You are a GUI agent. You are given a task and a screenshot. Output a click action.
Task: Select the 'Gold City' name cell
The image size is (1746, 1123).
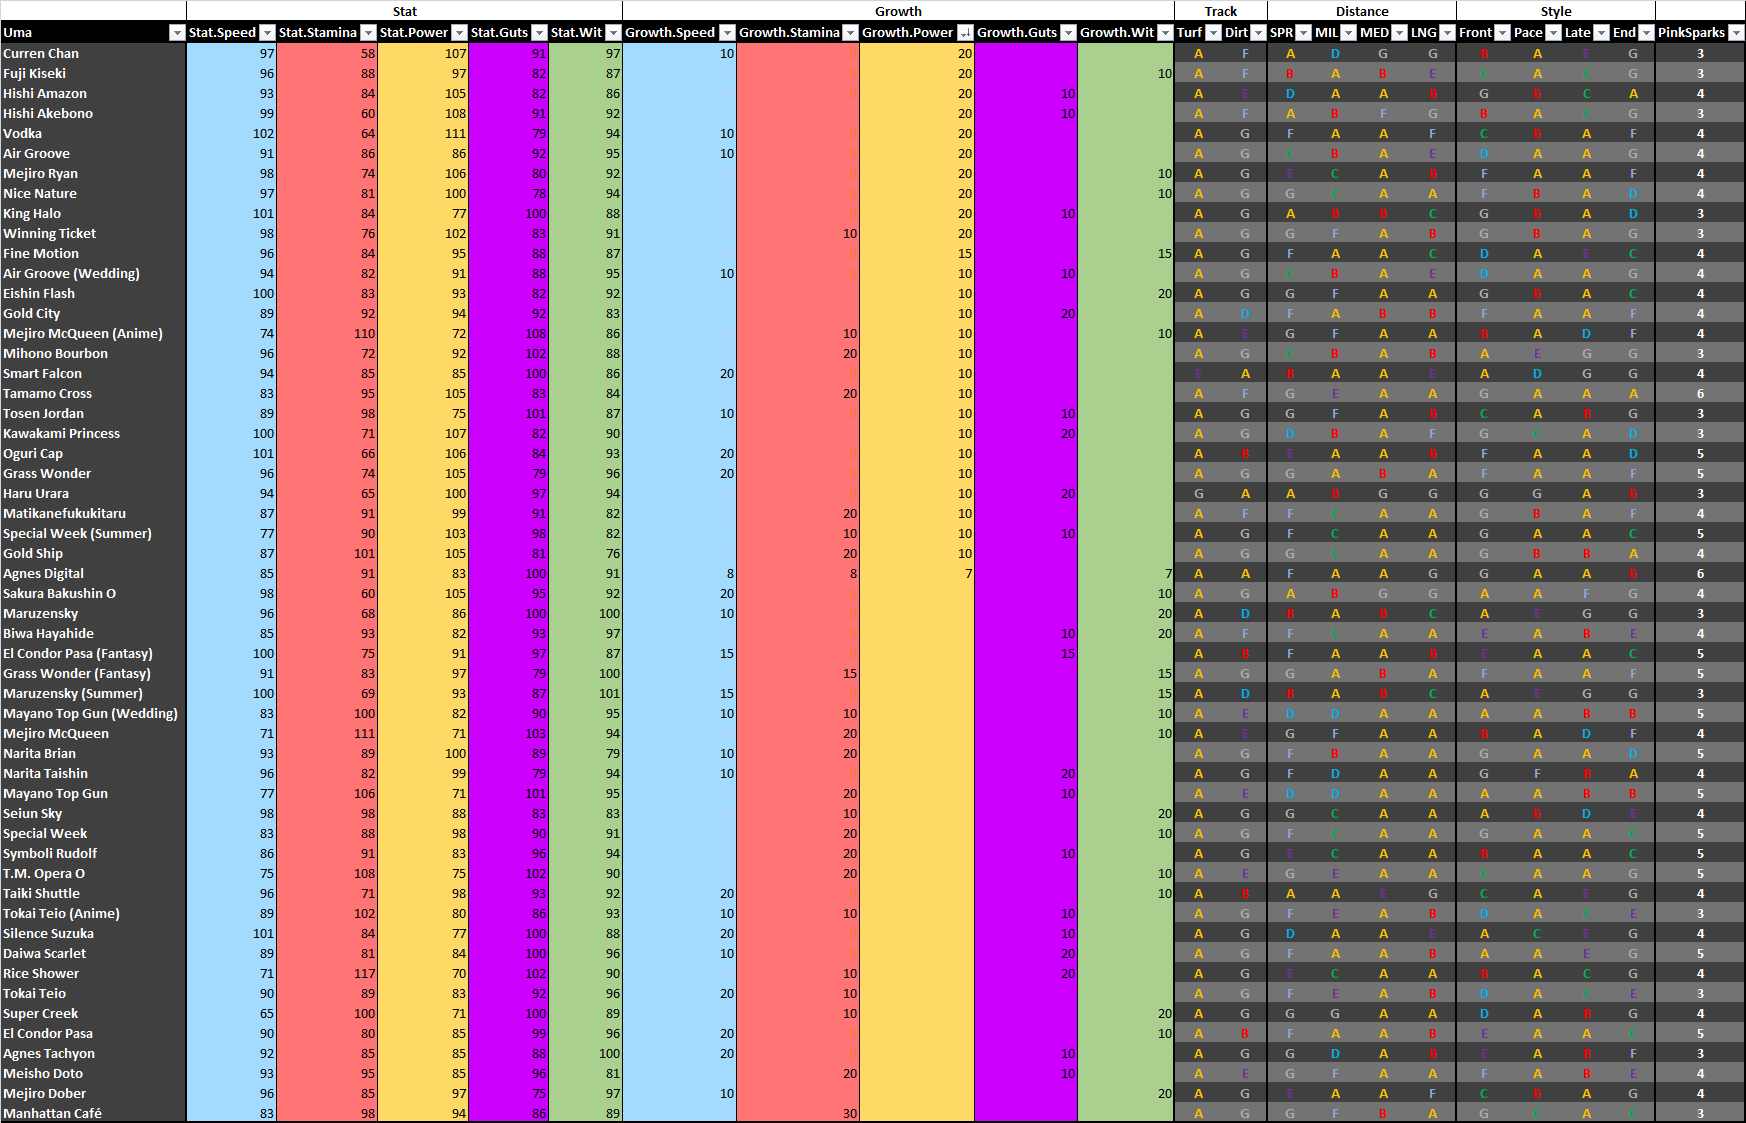click(93, 313)
